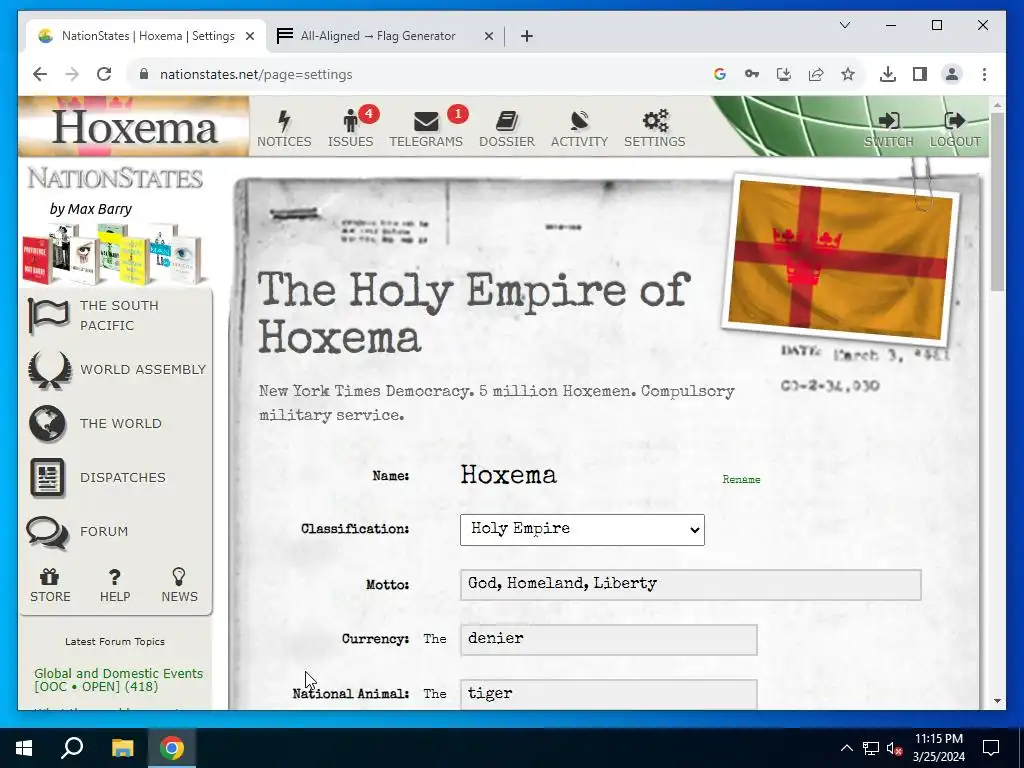Open a new Chrome tab

[526, 36]
